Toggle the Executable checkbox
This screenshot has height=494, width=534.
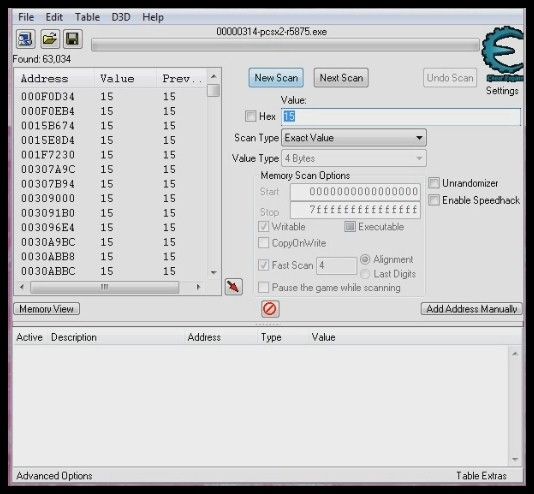click(x=350, y=226)
